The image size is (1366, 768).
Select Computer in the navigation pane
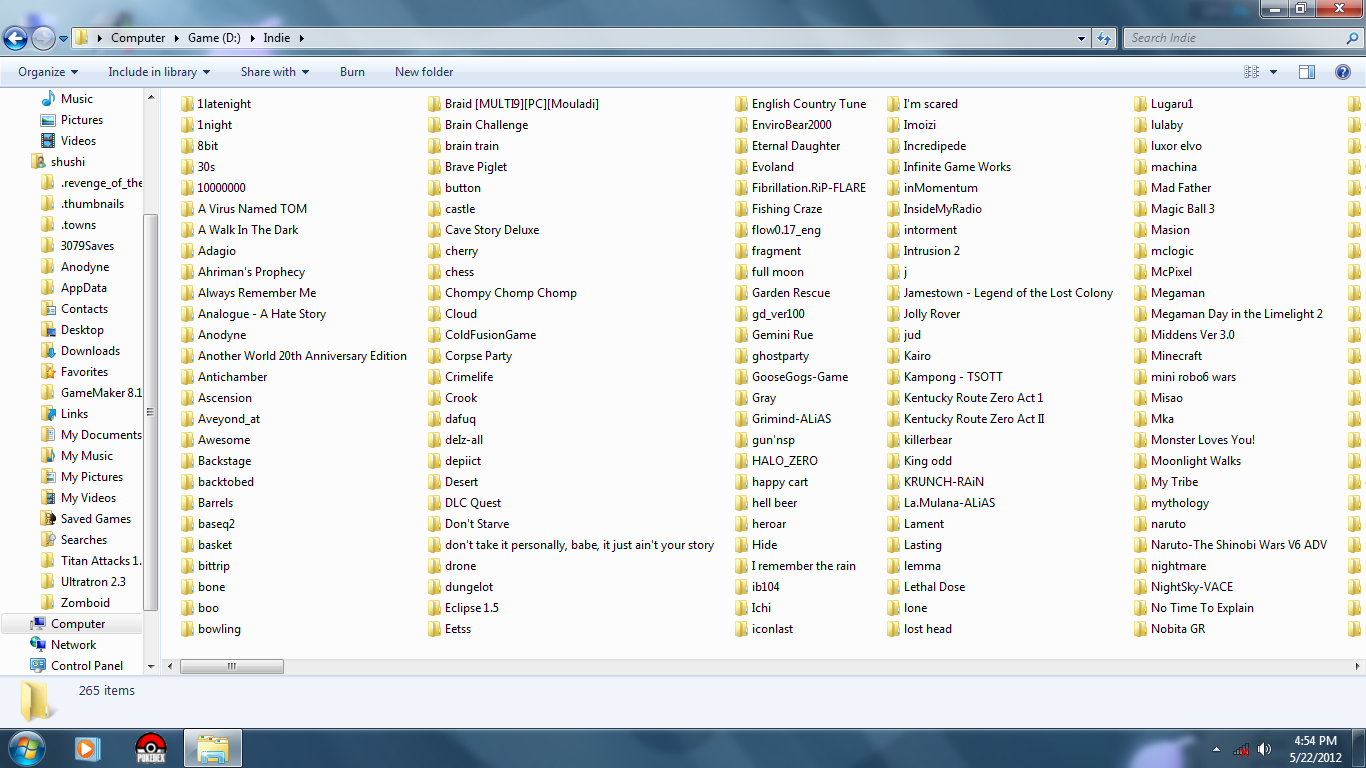pyautogui.click(x=78, y=624)
